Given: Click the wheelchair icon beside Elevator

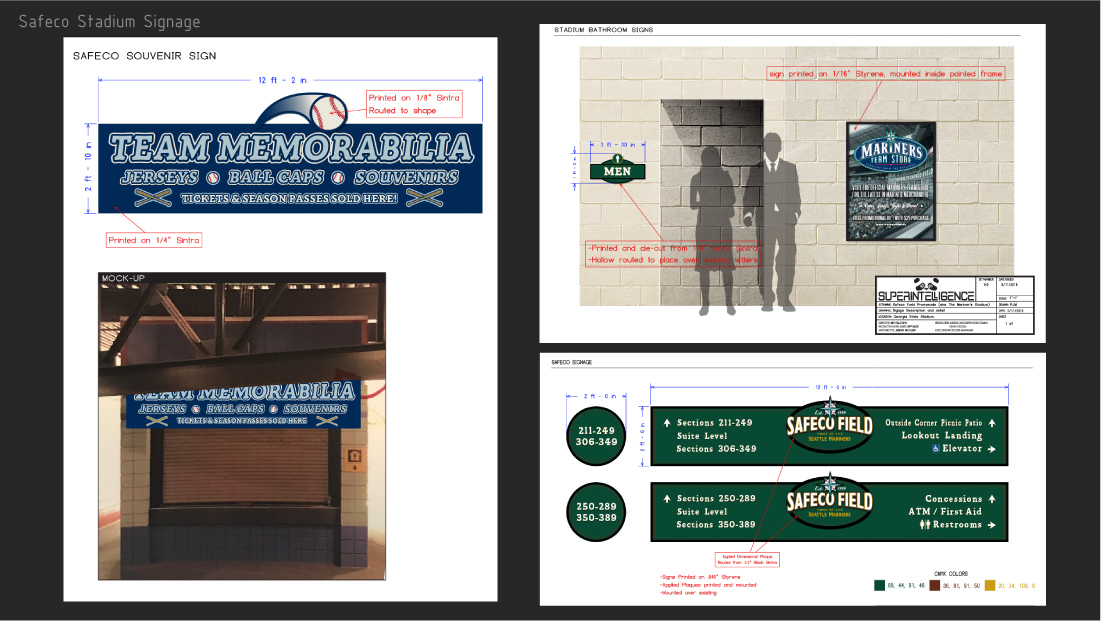Looking at the screenshot, I should [x=936, y=448].
